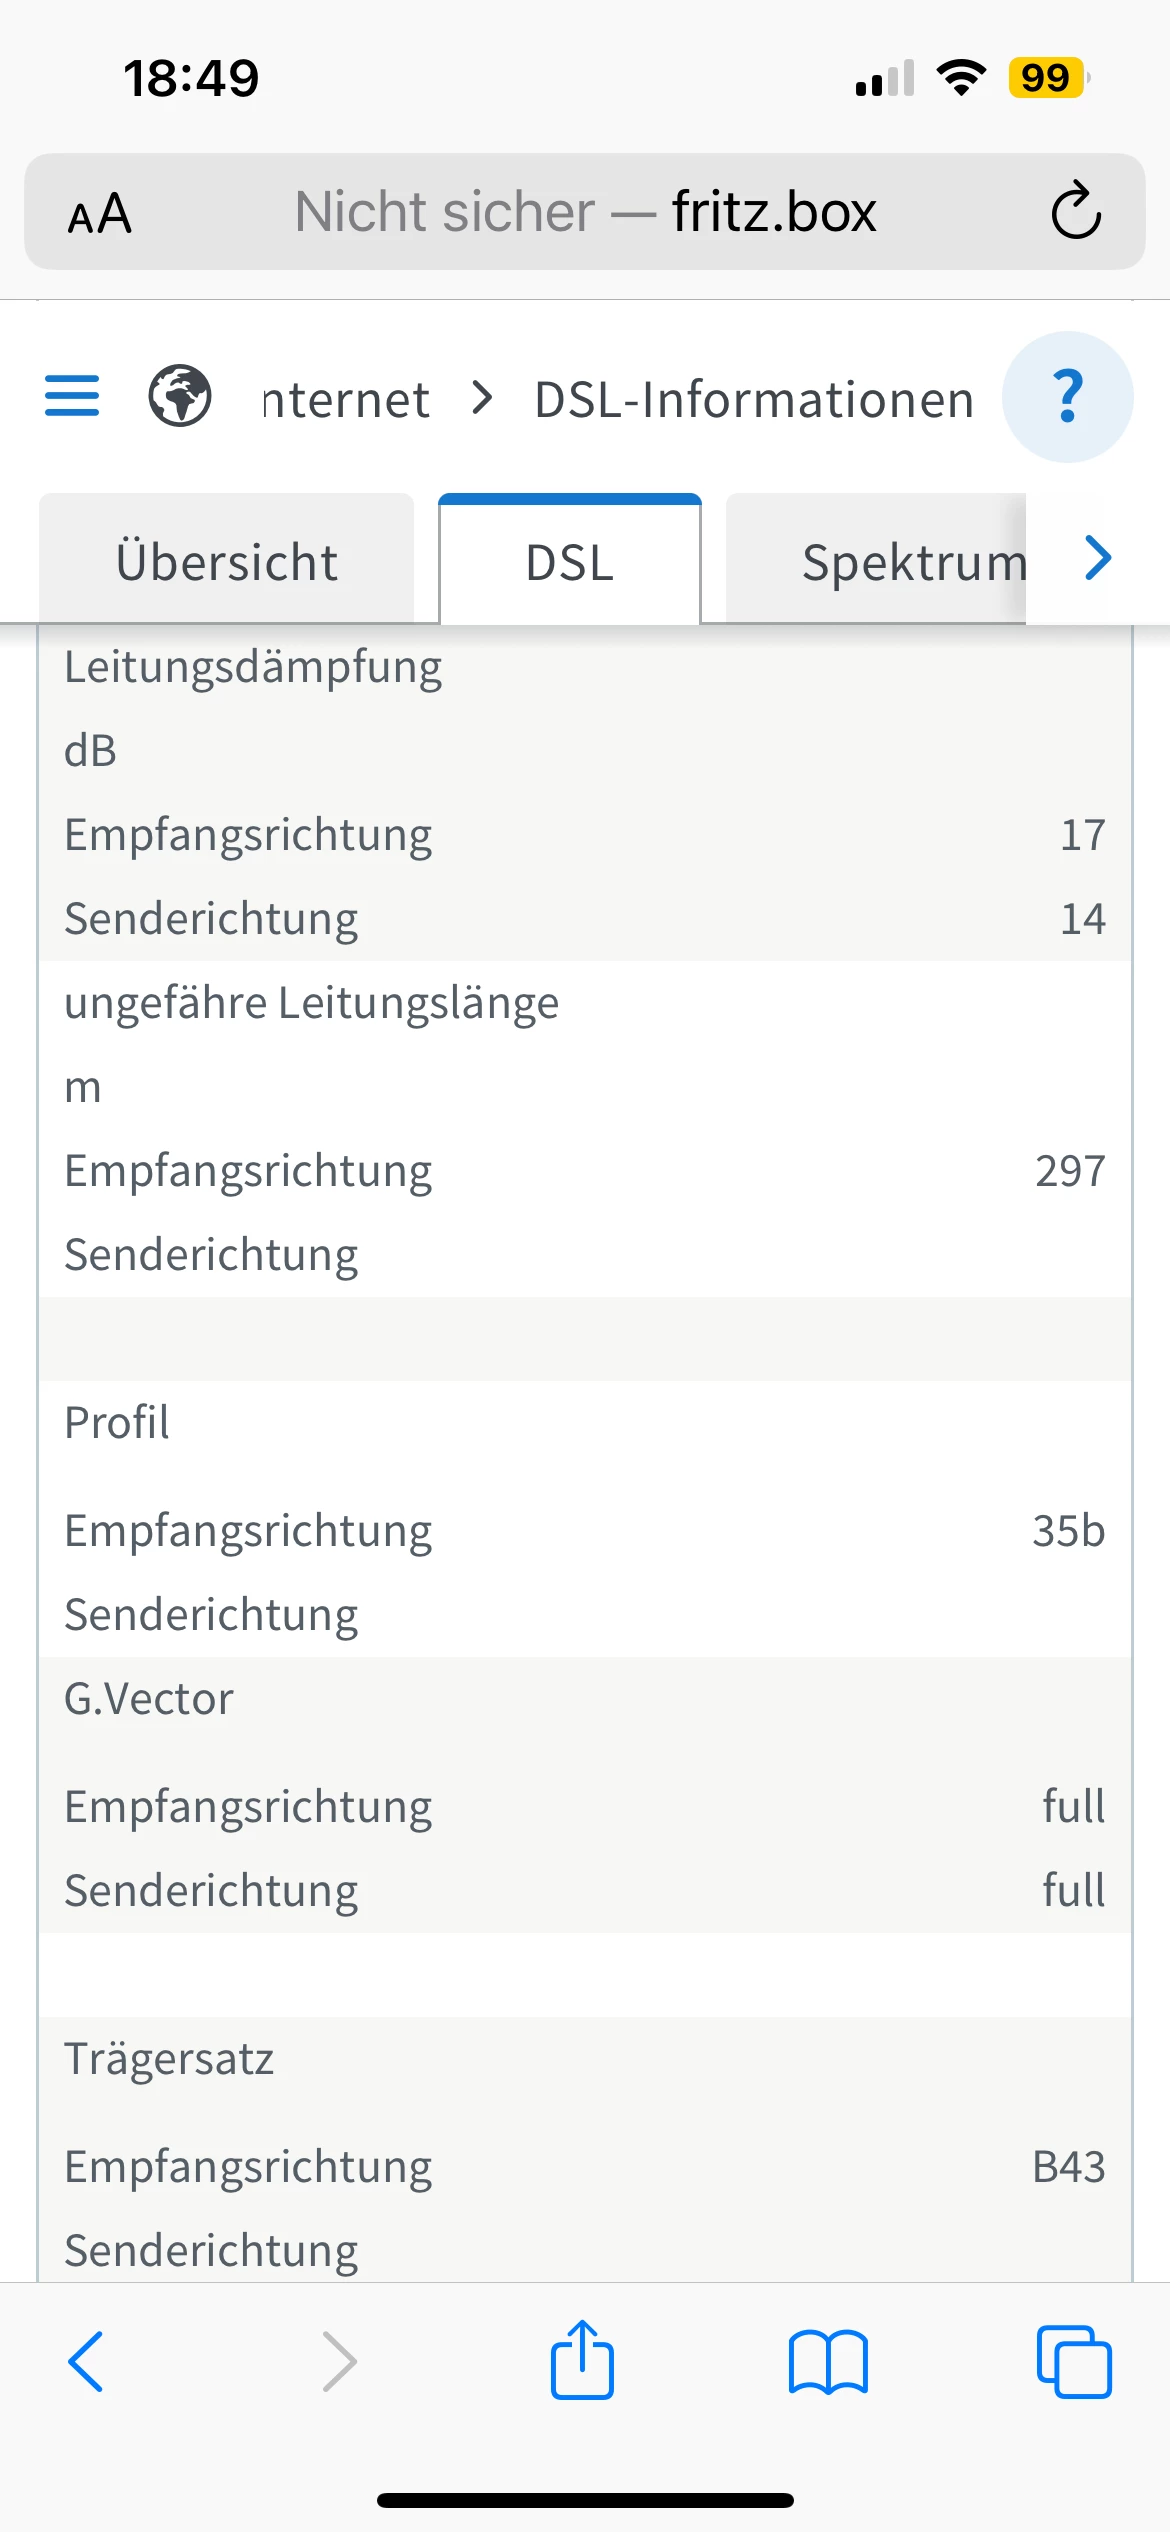Tap the globe Internet icon
Image resolution: width=1170 pixels, height=2532 pixels.
point(180,396)
